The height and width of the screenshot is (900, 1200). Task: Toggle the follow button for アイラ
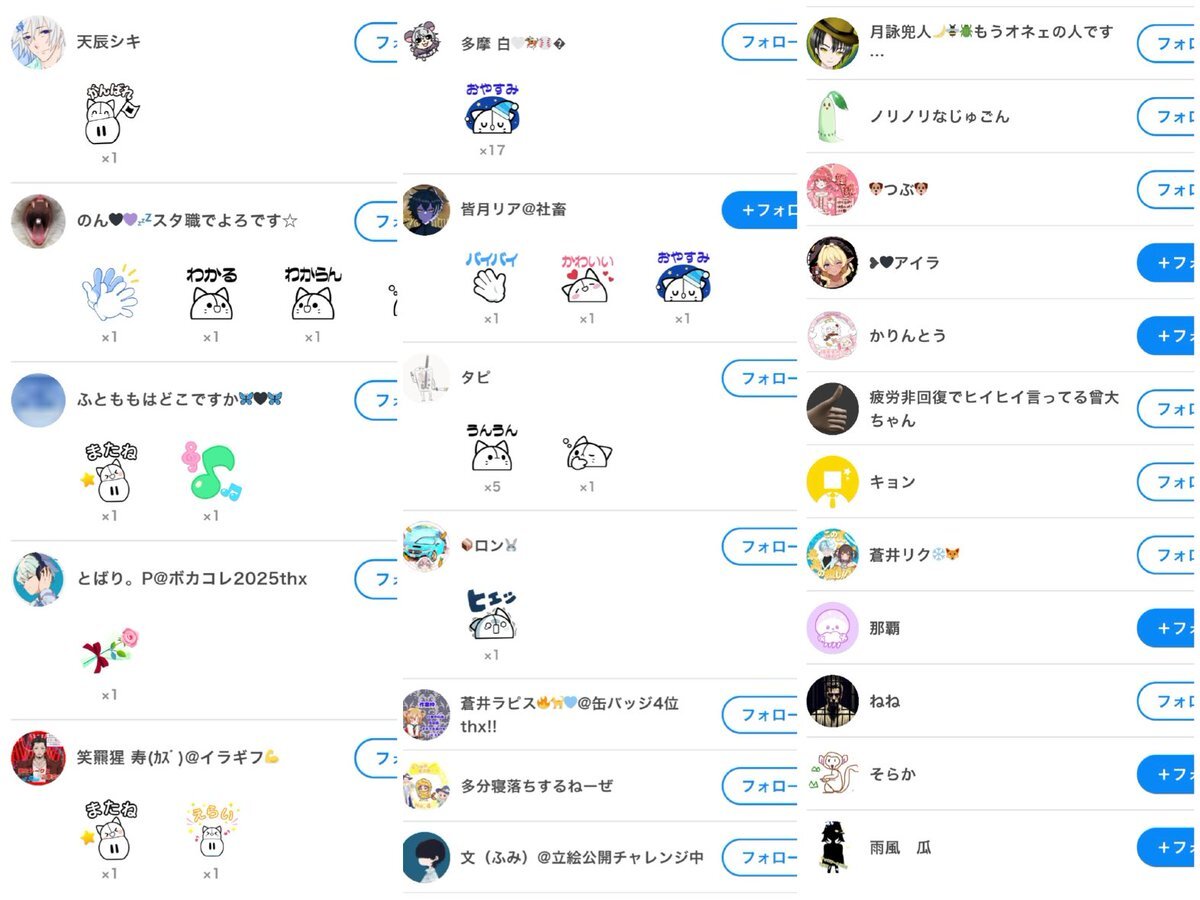pos(1167,262)
